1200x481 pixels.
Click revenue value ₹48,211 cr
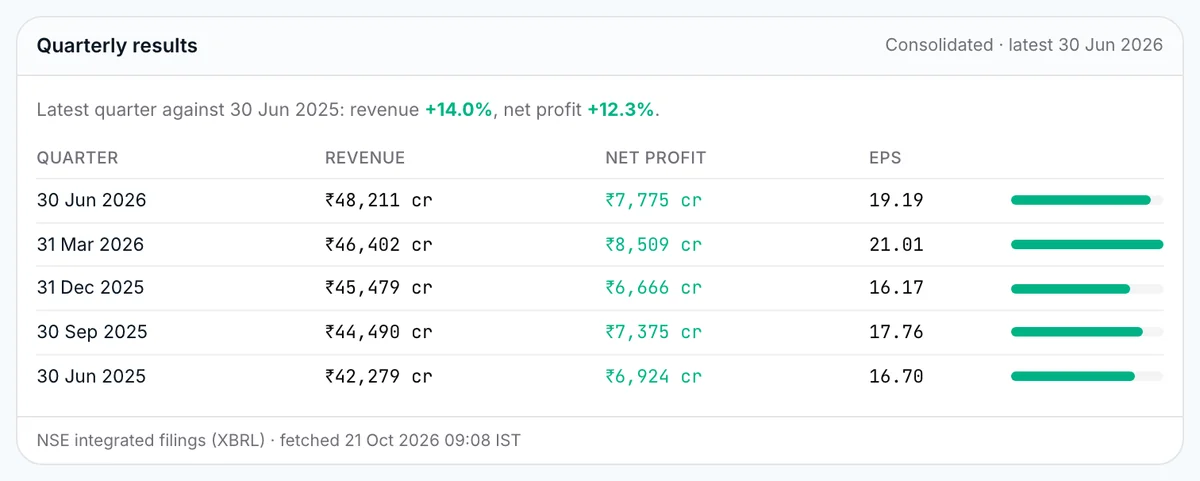point(379,200)
